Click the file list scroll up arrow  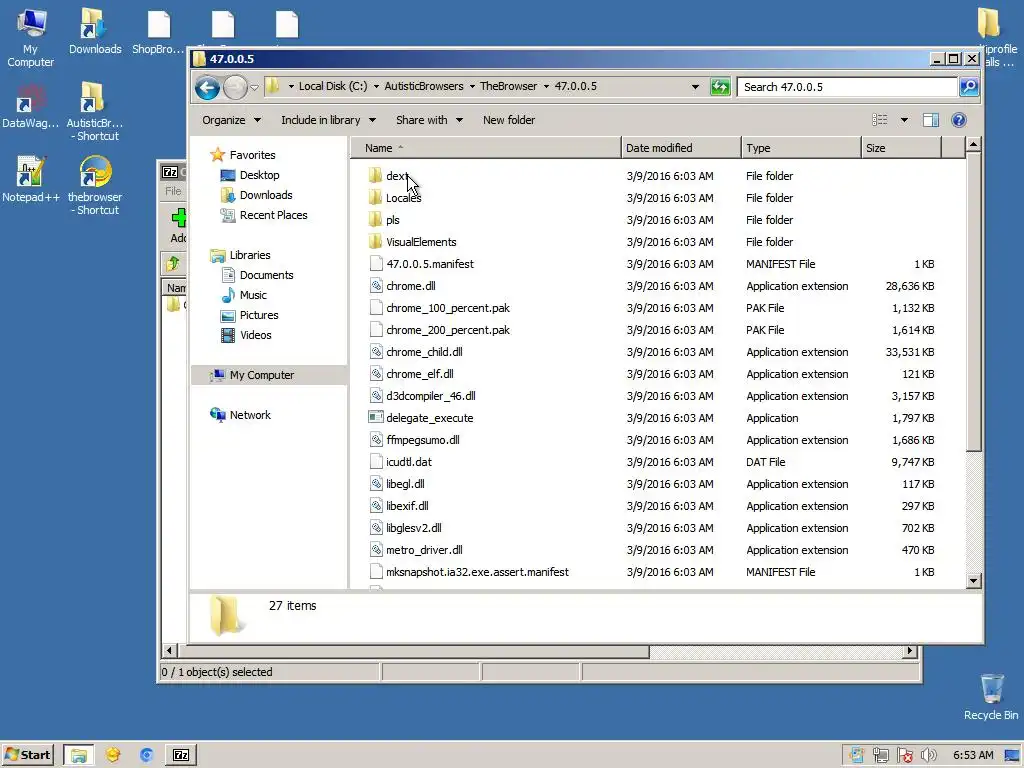point(974,145)
